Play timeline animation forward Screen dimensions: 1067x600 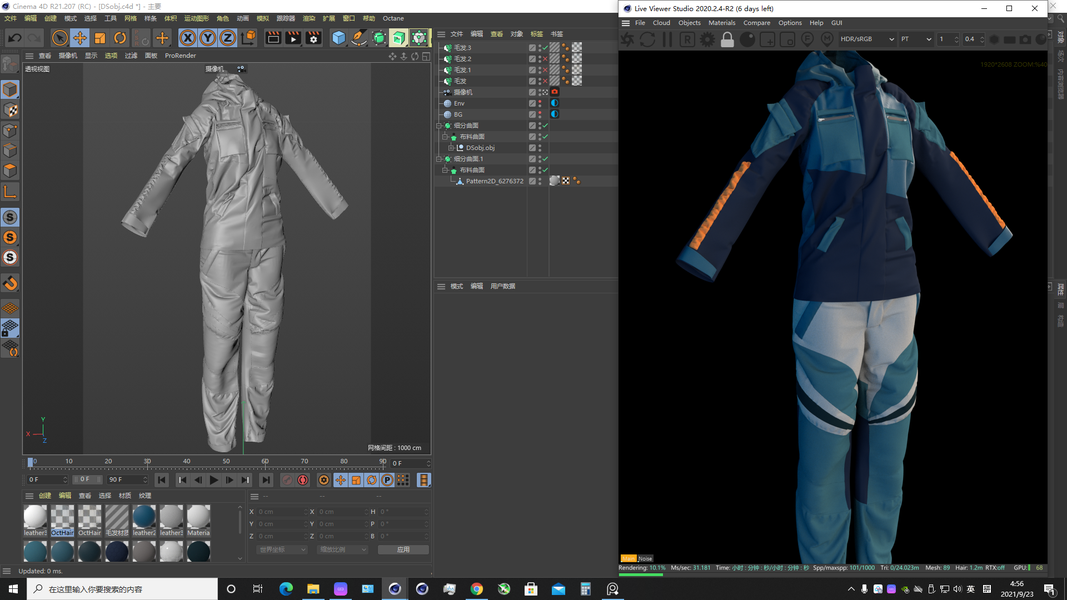[214, 480]
